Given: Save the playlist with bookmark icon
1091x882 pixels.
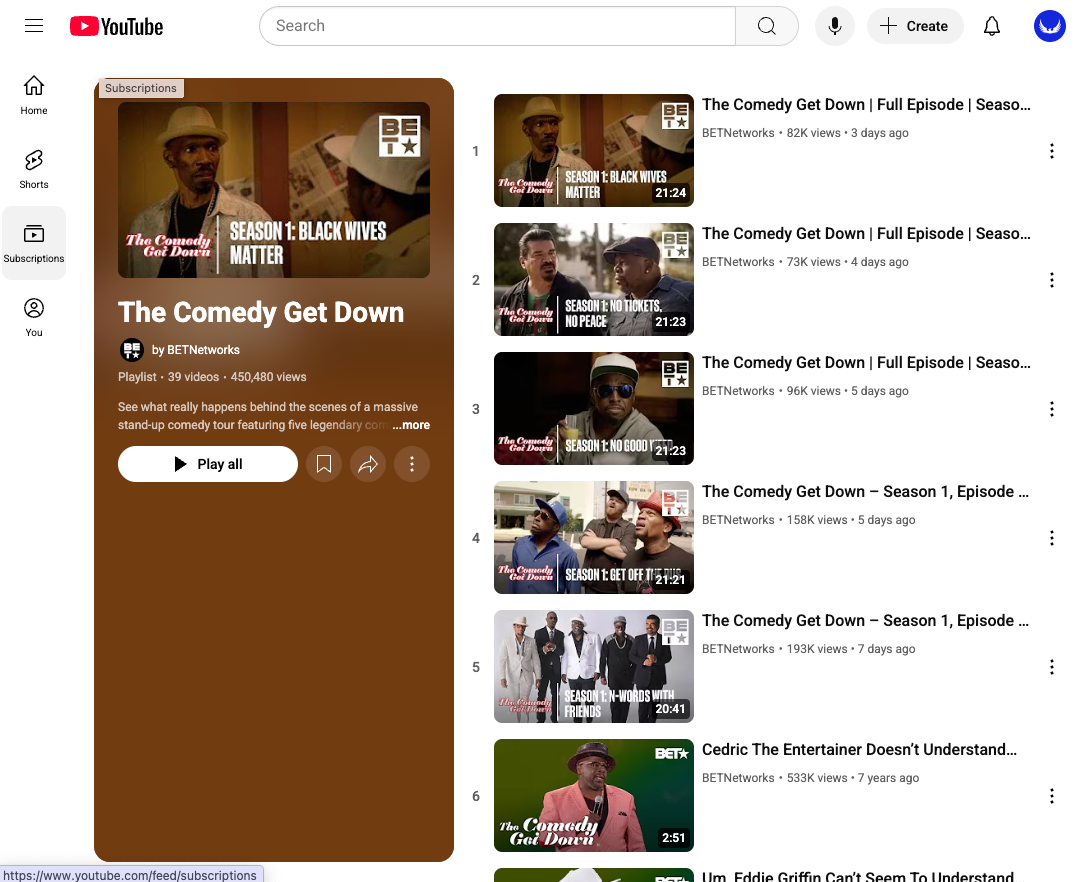Looking at the screenshot, I should tap(324, 464).
